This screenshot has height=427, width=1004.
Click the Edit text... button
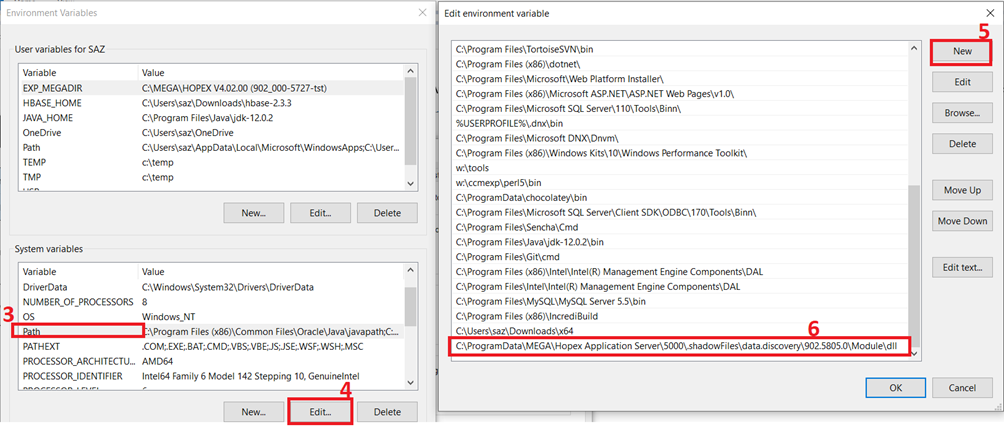tap(961, 267)
